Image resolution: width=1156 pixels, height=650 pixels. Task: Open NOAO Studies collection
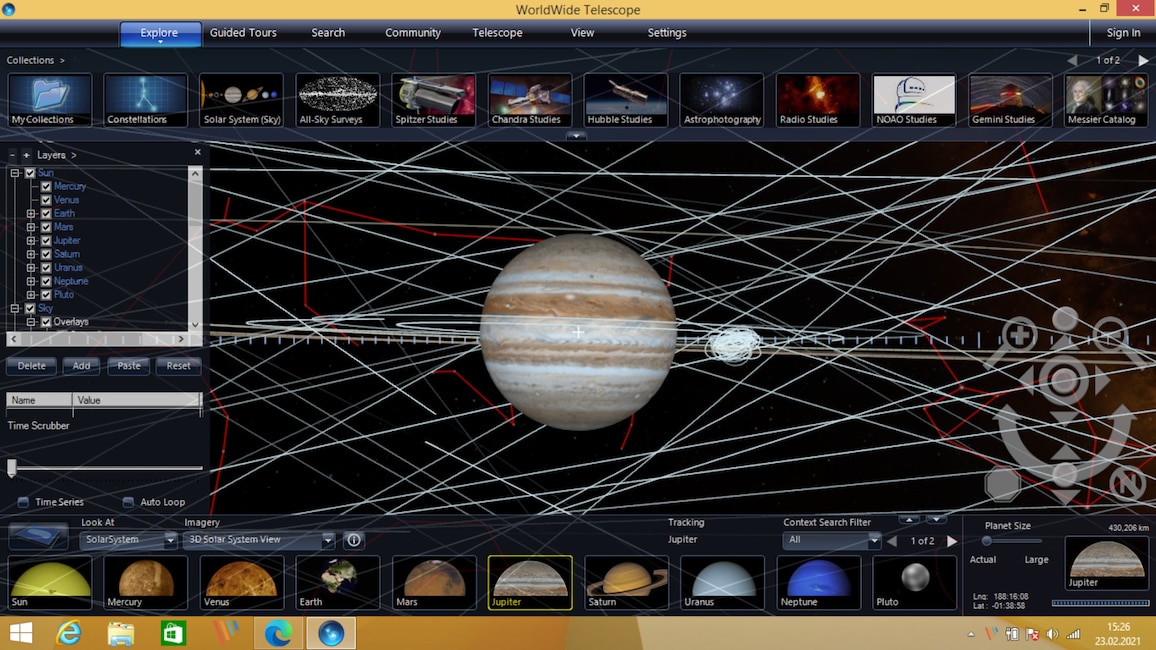point(914,99)
